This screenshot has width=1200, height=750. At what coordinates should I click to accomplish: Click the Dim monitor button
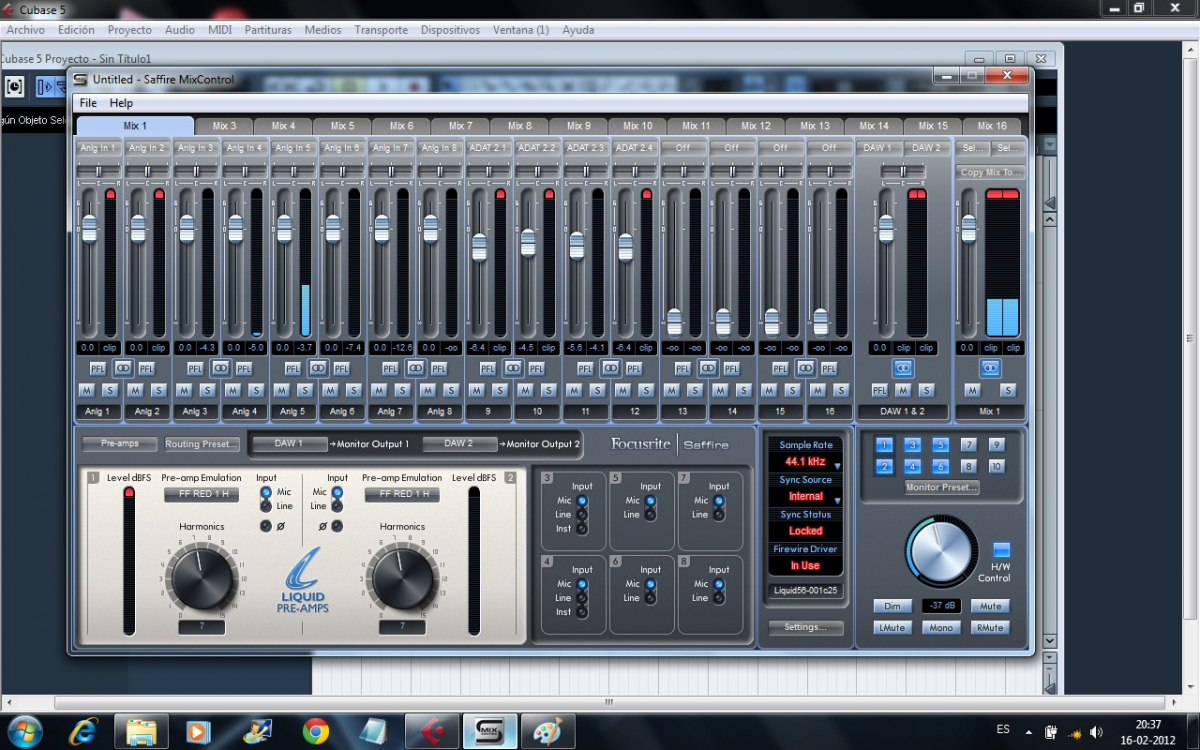(x=891, y=606)
